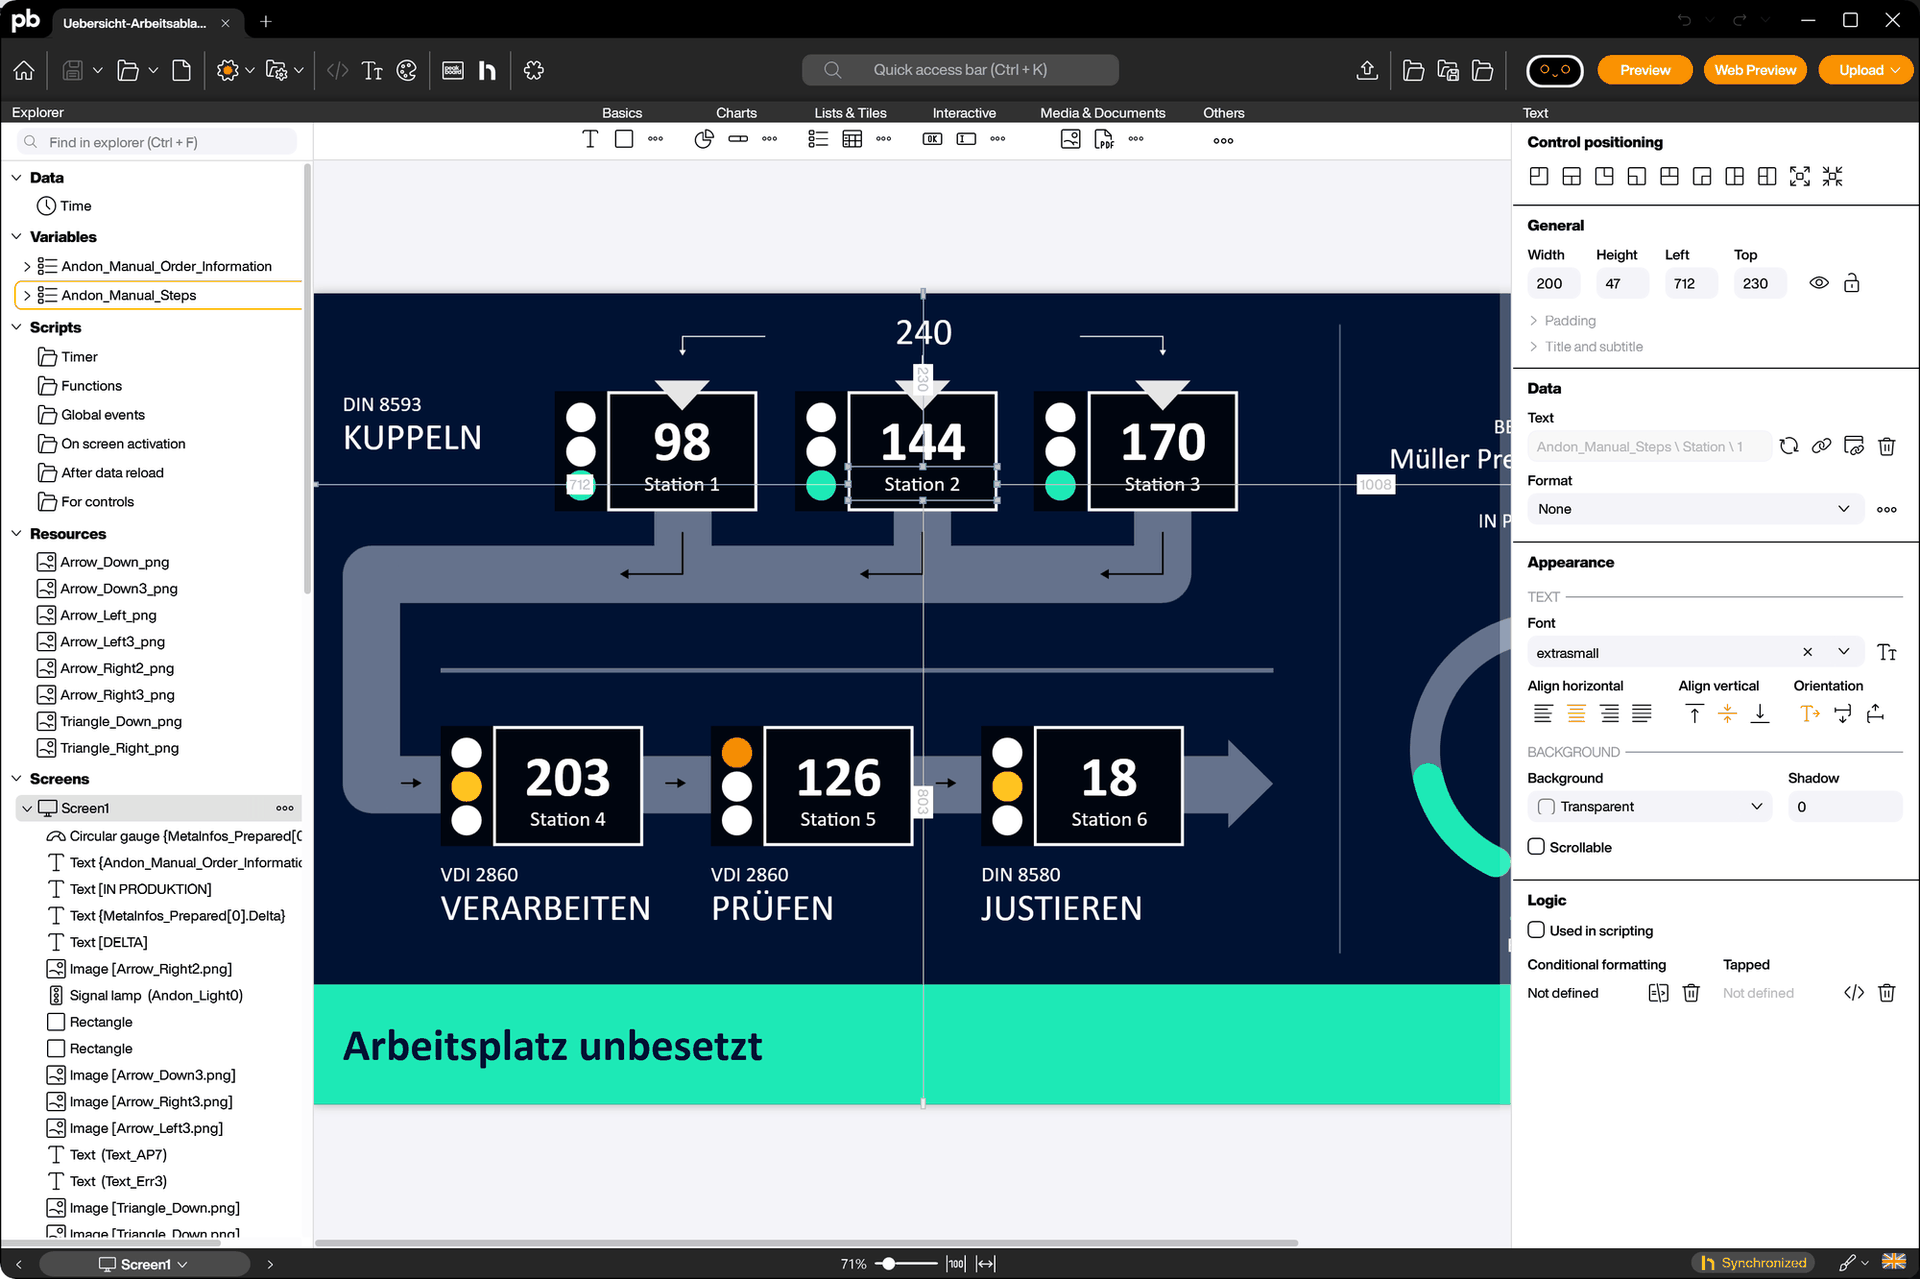This screenshot has height=1279, width=1920.
Task: Click the Find in explorer search field
Action: point(158,142)
